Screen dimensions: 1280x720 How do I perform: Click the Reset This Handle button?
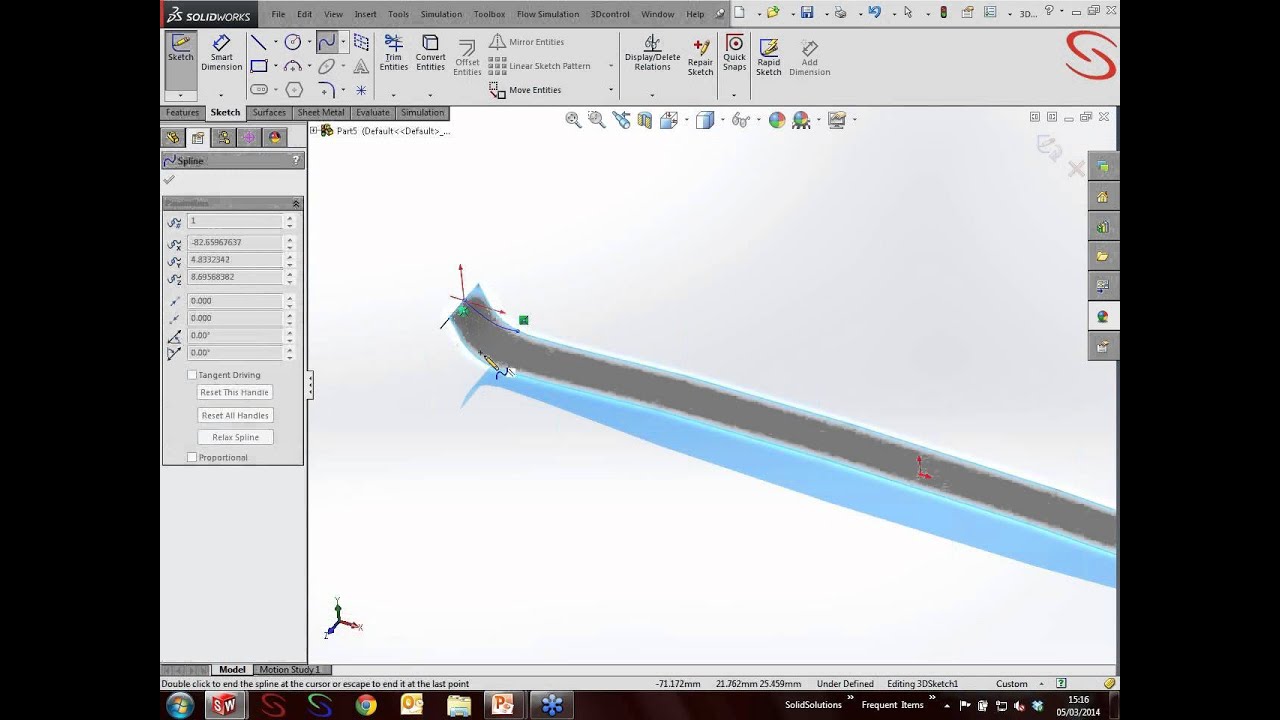[x=234, y=392]
